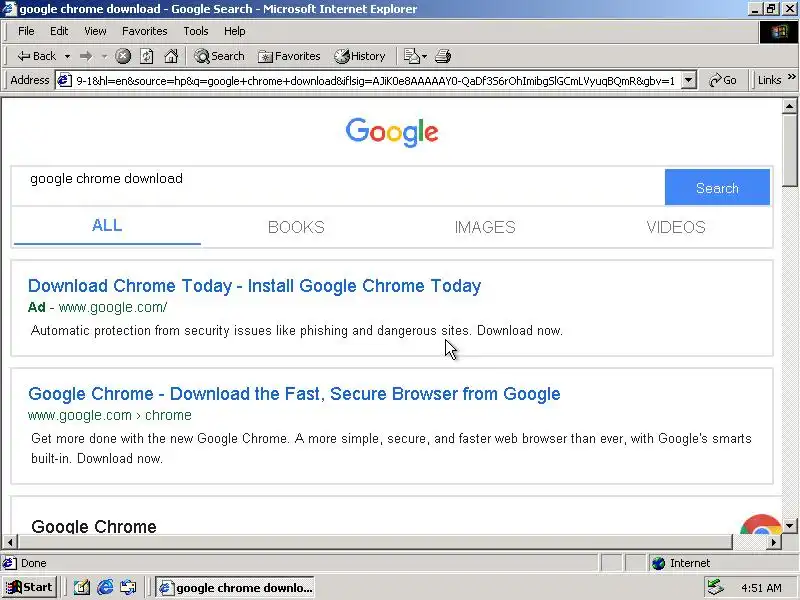Switch to the VIDEOS tab
This screenshot has height=600, width=800.
tap(676, 227)
